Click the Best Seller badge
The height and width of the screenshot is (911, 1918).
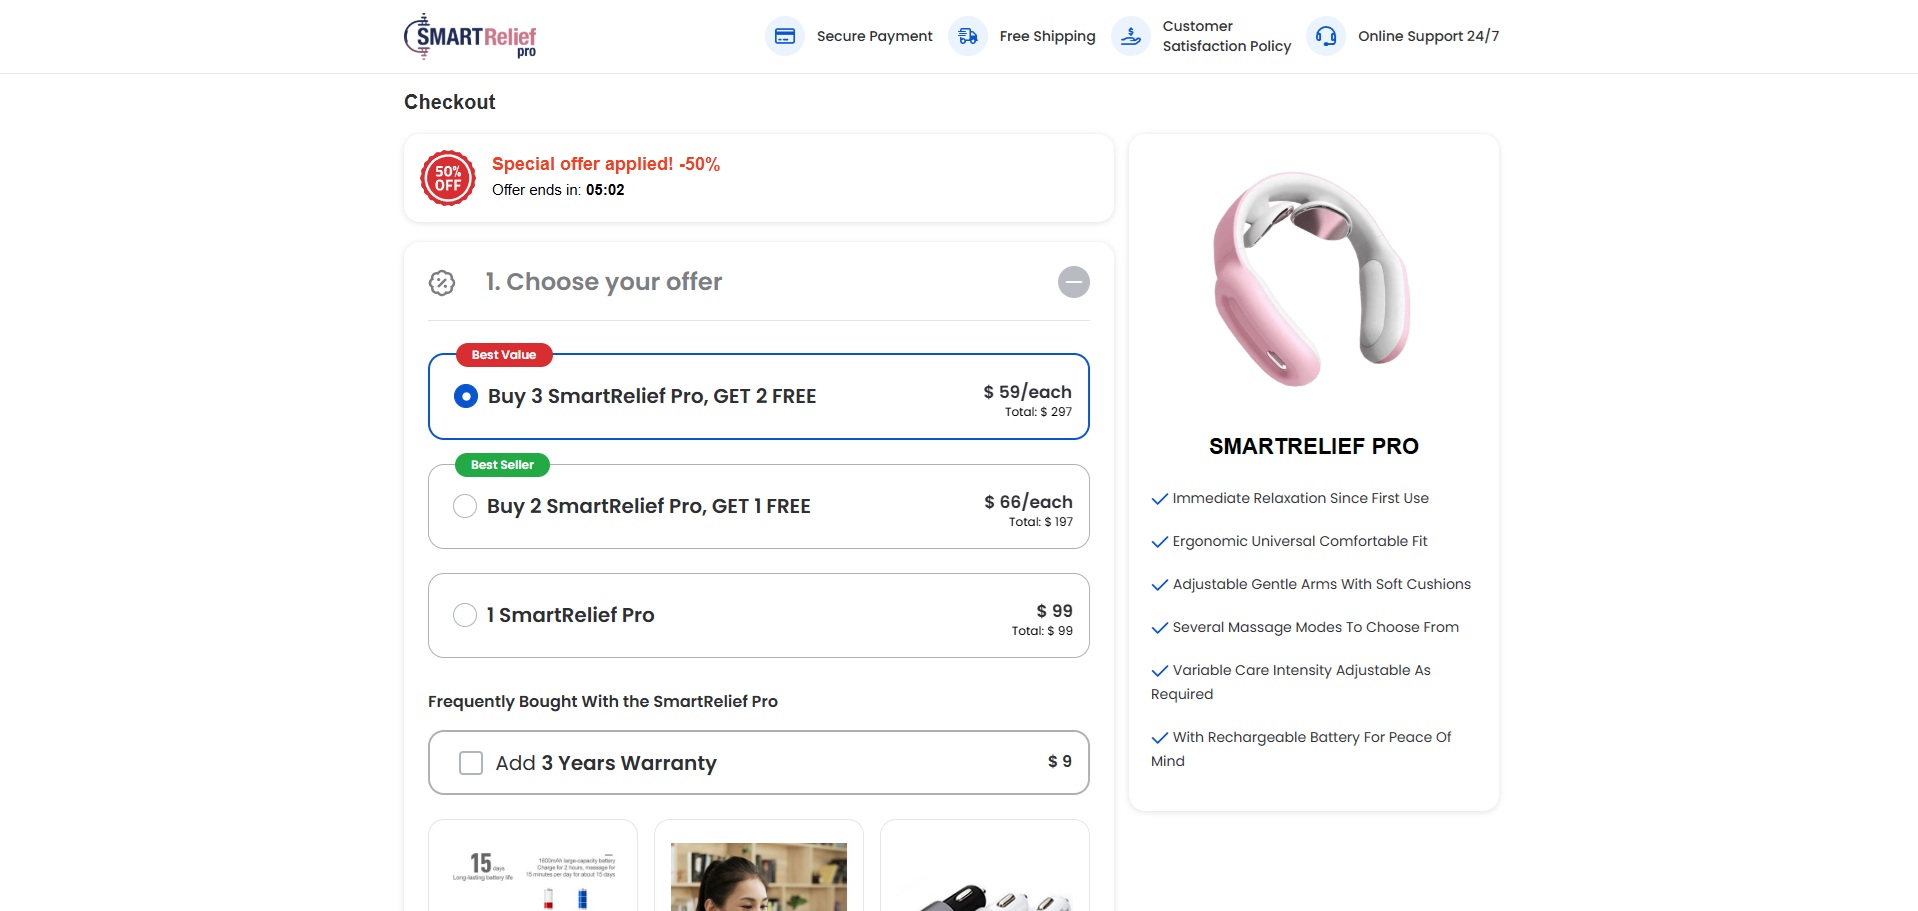[502, 465]
